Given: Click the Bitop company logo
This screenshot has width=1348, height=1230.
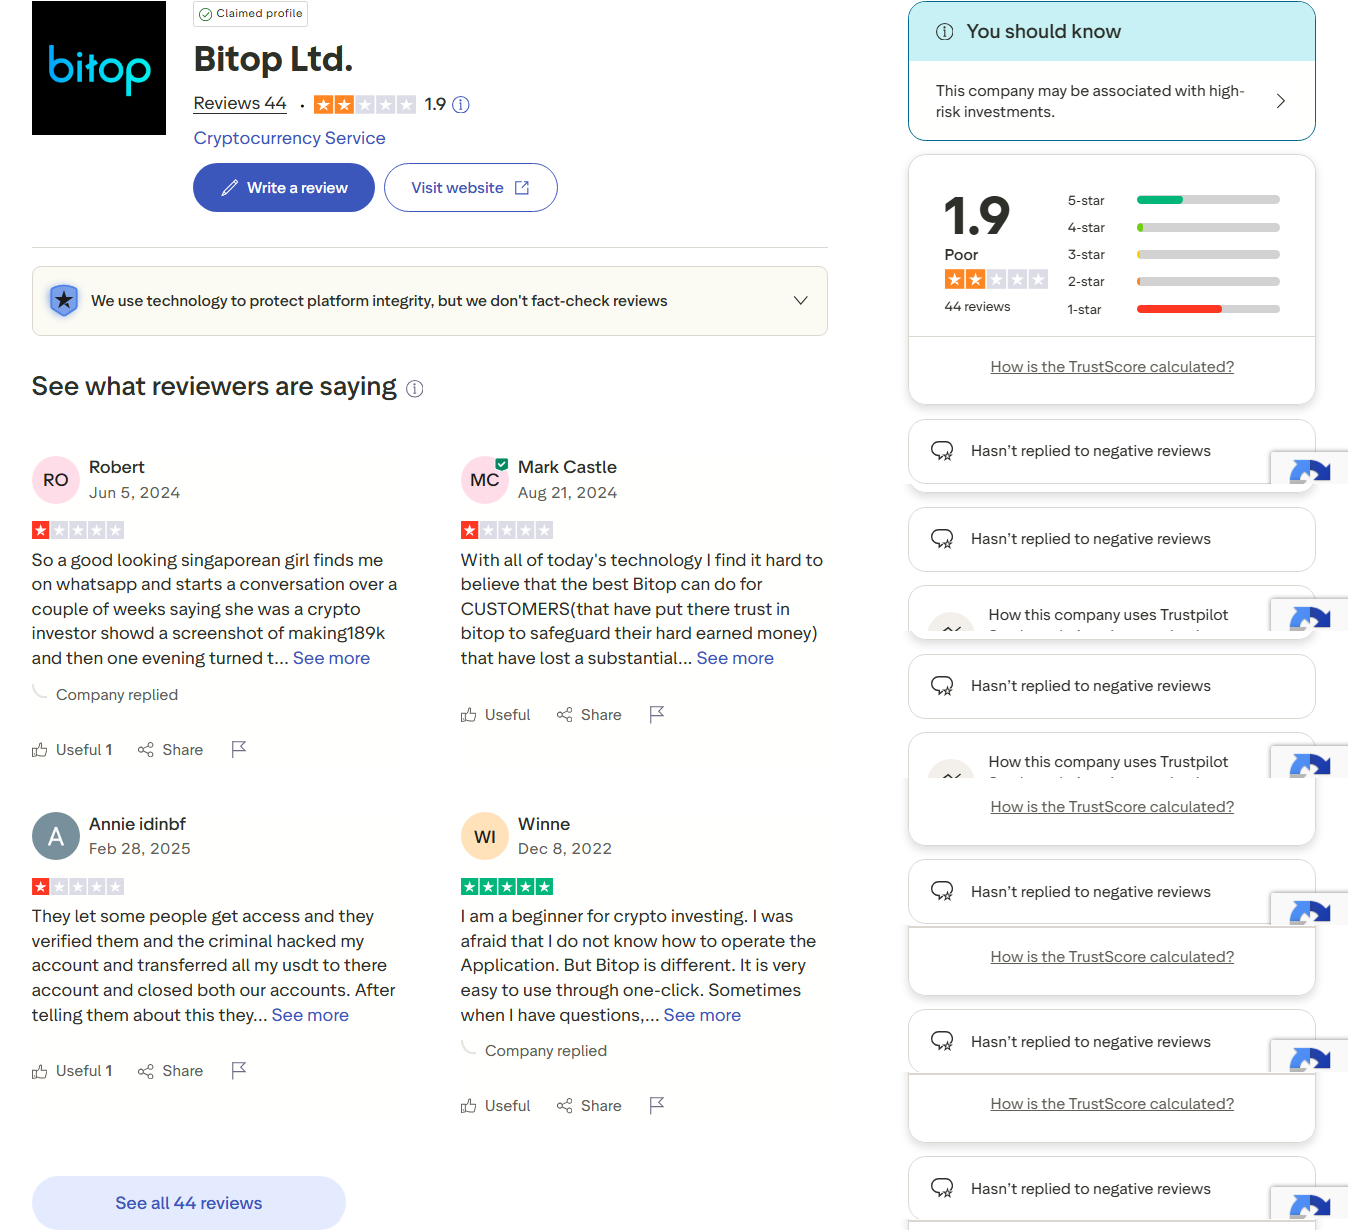Looking at the screenshot, I should click(x=99, y=68).
